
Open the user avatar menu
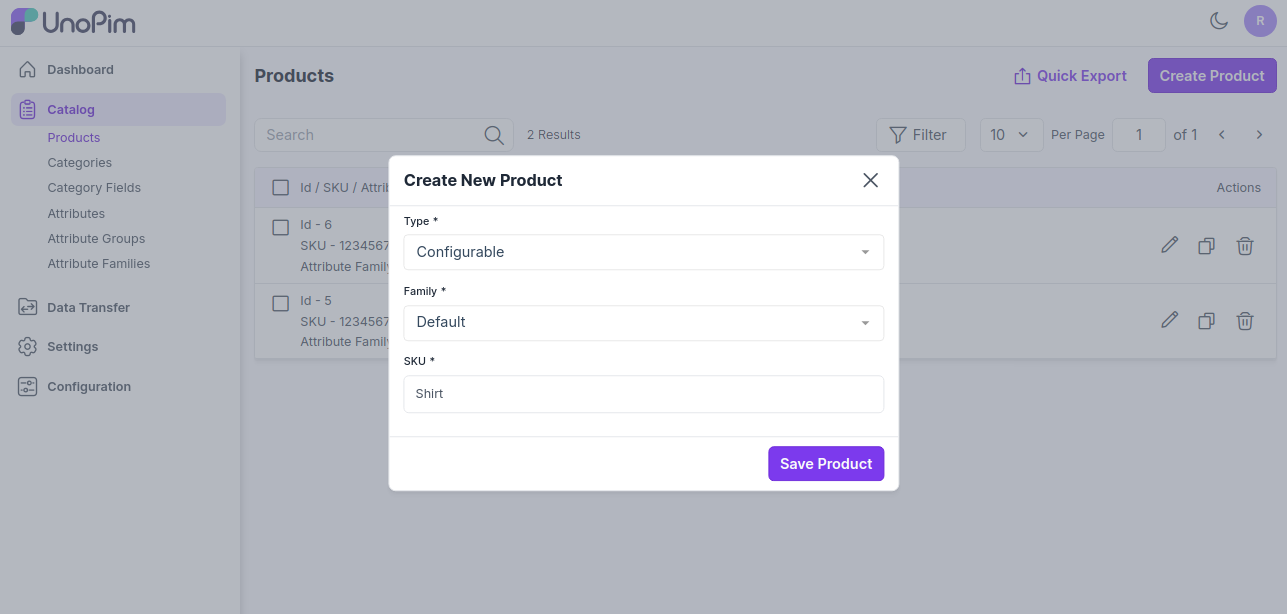[1259, 21]
